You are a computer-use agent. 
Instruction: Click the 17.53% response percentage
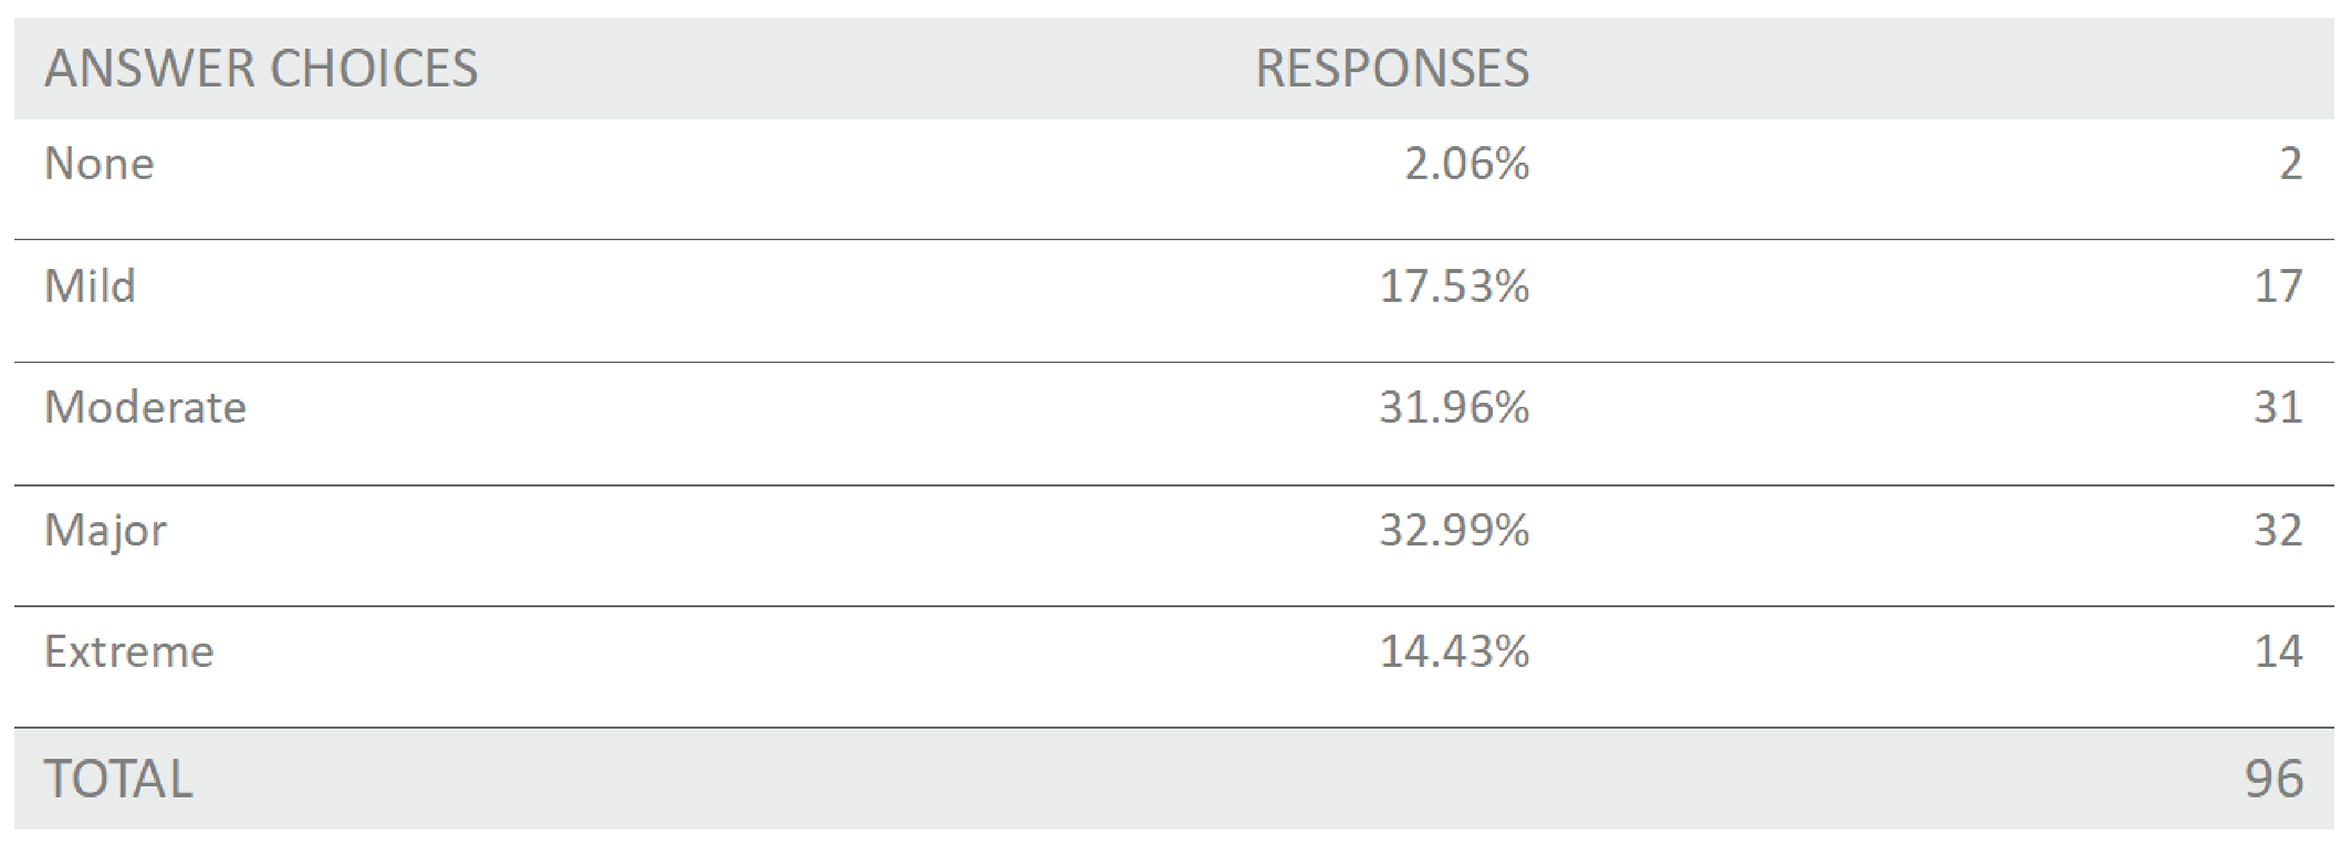(x=1454, y=287)
